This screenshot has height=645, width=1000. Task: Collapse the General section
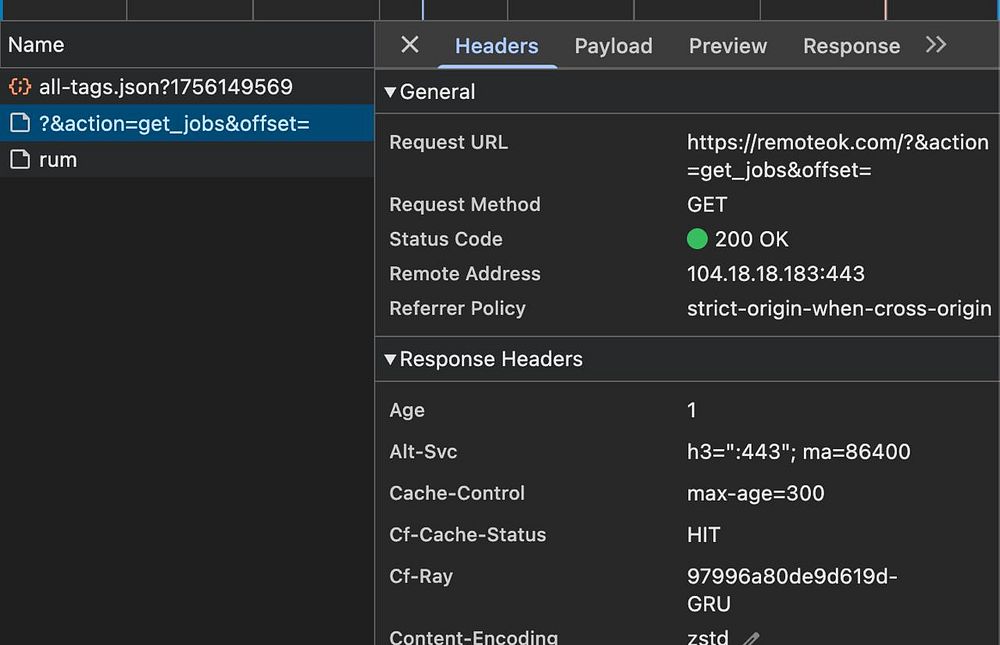pos(391,92)
